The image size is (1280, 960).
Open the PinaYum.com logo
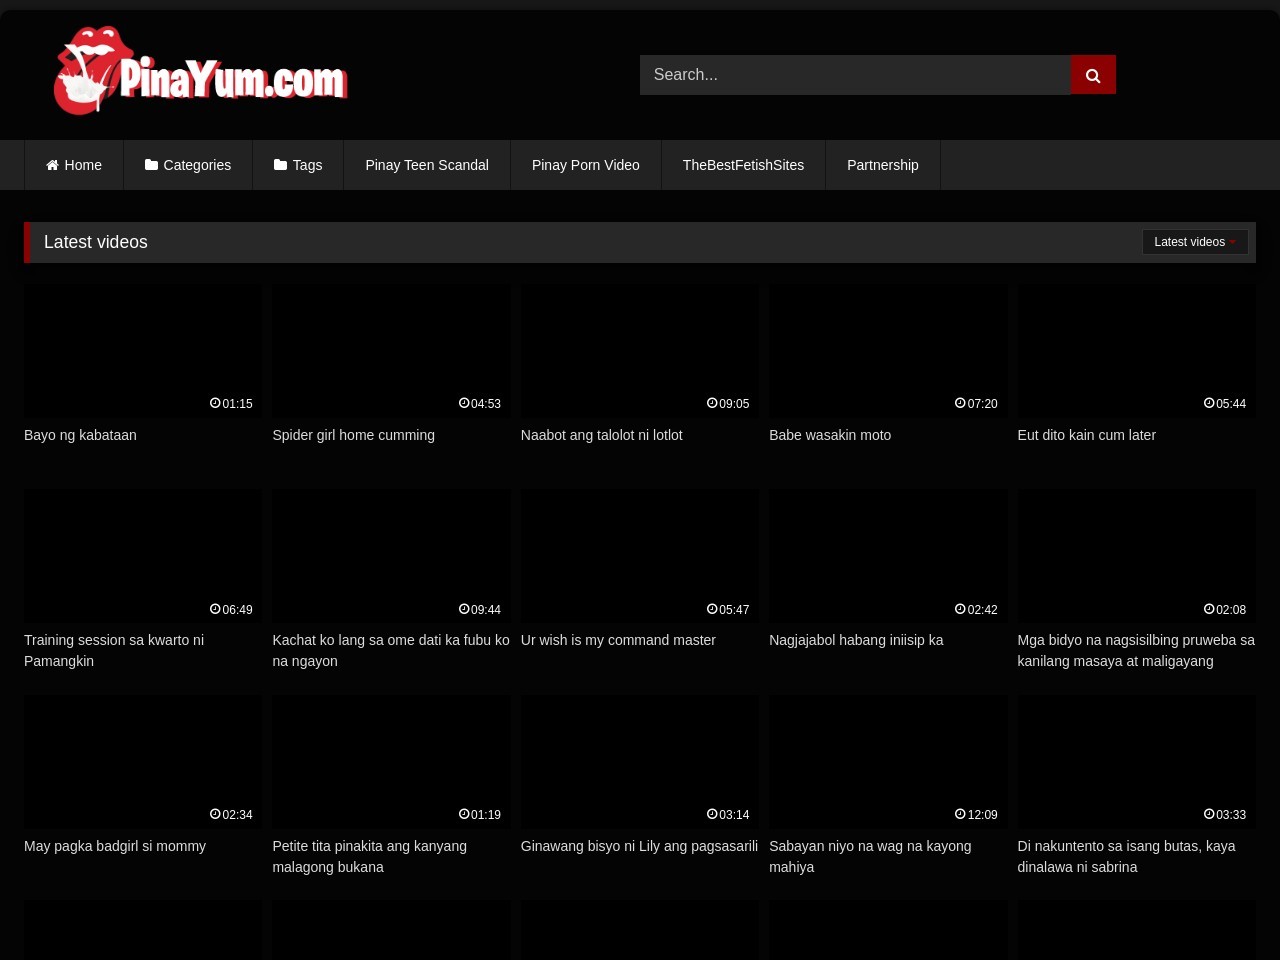[x=200, y=70]
